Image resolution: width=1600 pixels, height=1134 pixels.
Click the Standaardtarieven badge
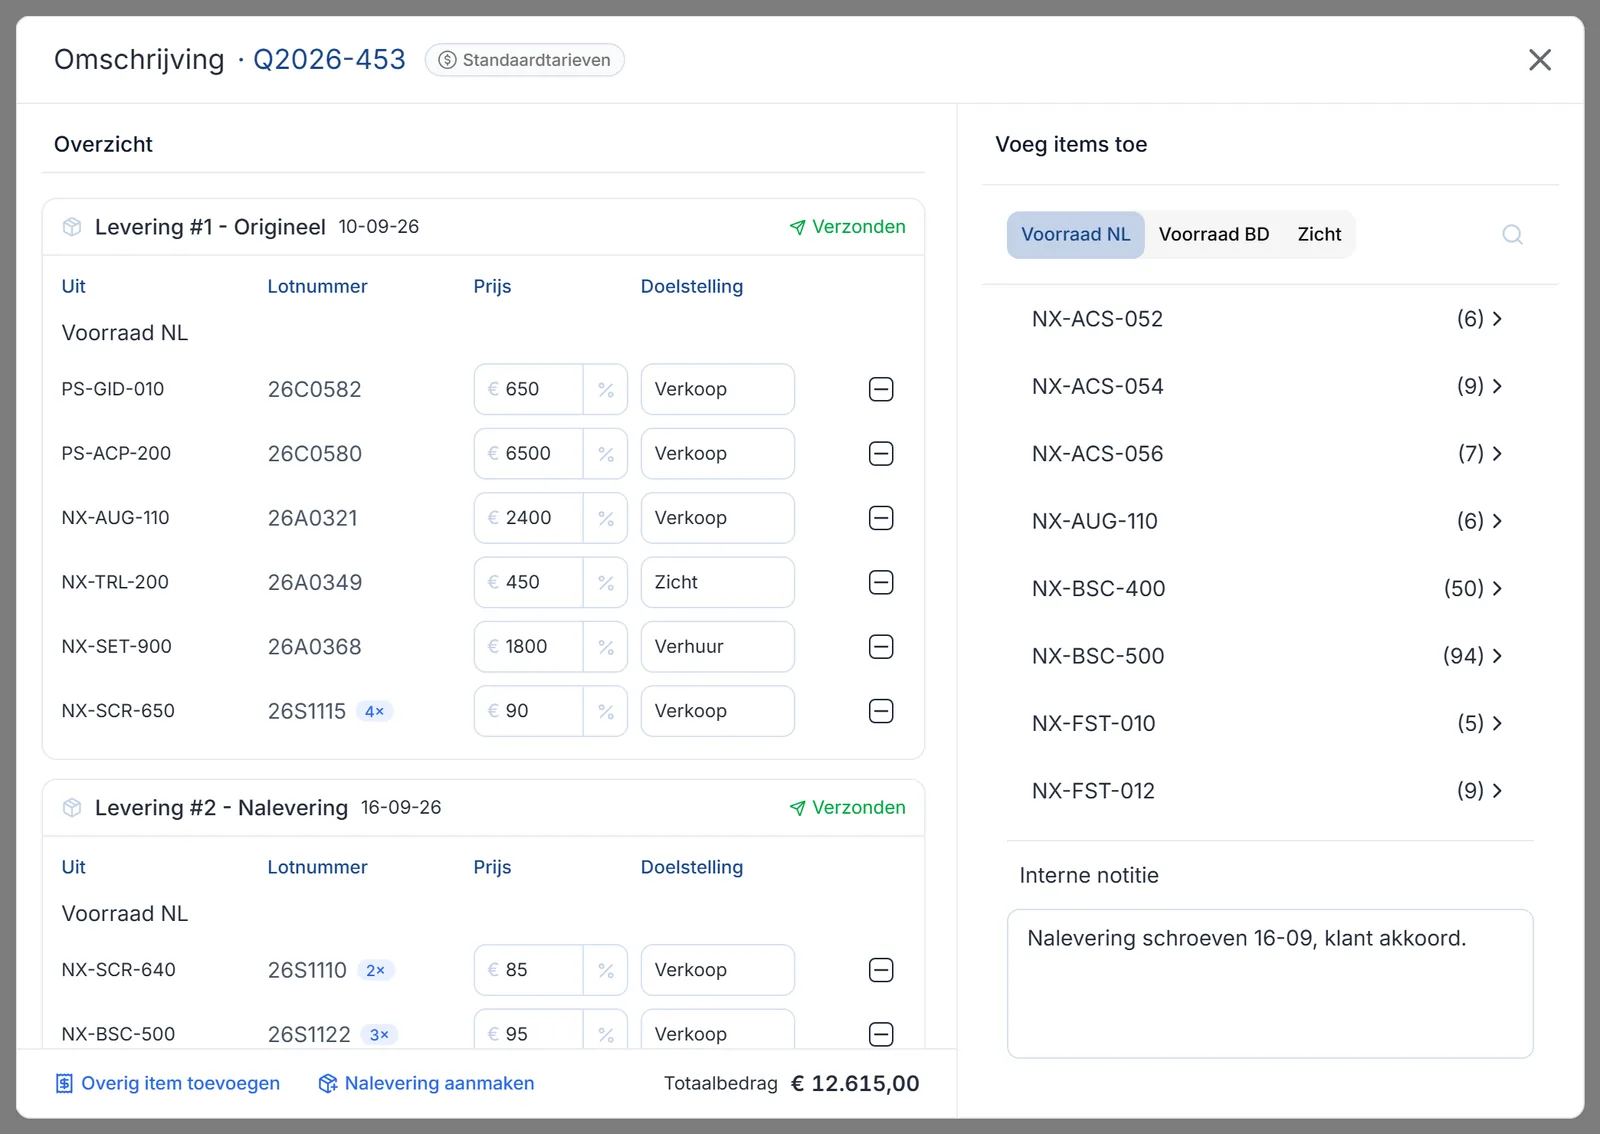pyautogui.click(x=524, y=60)
